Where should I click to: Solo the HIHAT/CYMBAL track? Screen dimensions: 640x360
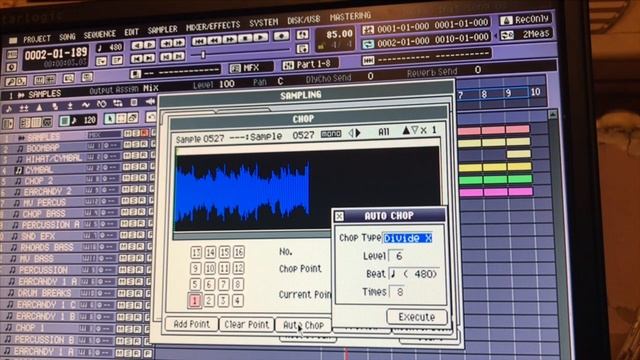(x=136, y=156)
